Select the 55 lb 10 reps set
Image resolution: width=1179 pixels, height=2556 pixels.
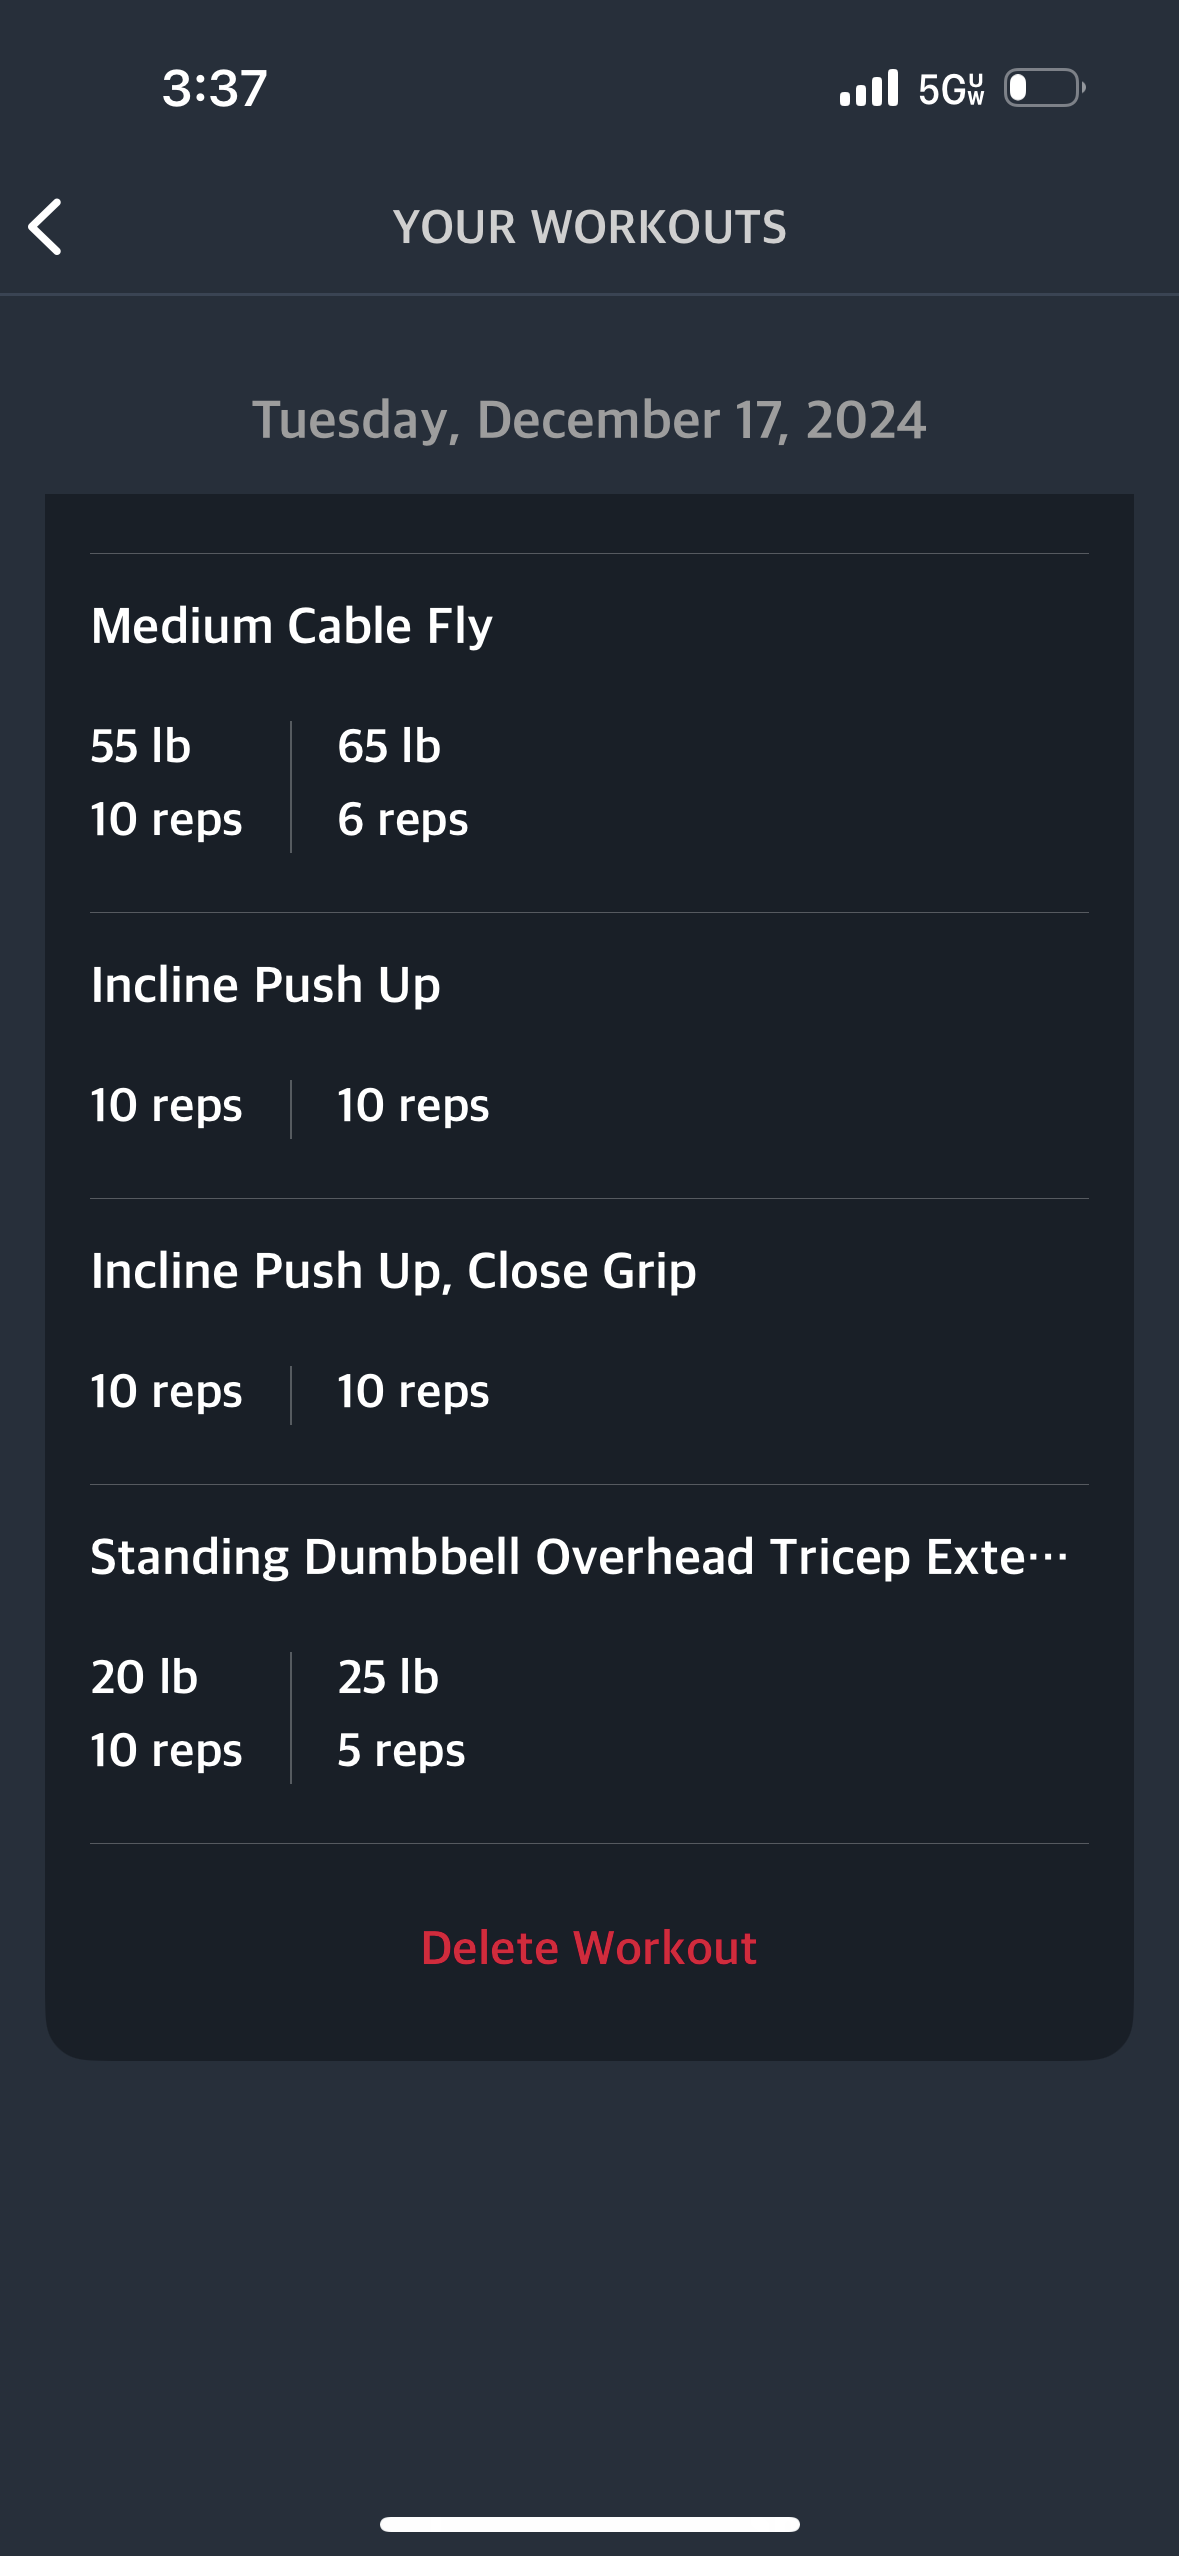(167, 783)
